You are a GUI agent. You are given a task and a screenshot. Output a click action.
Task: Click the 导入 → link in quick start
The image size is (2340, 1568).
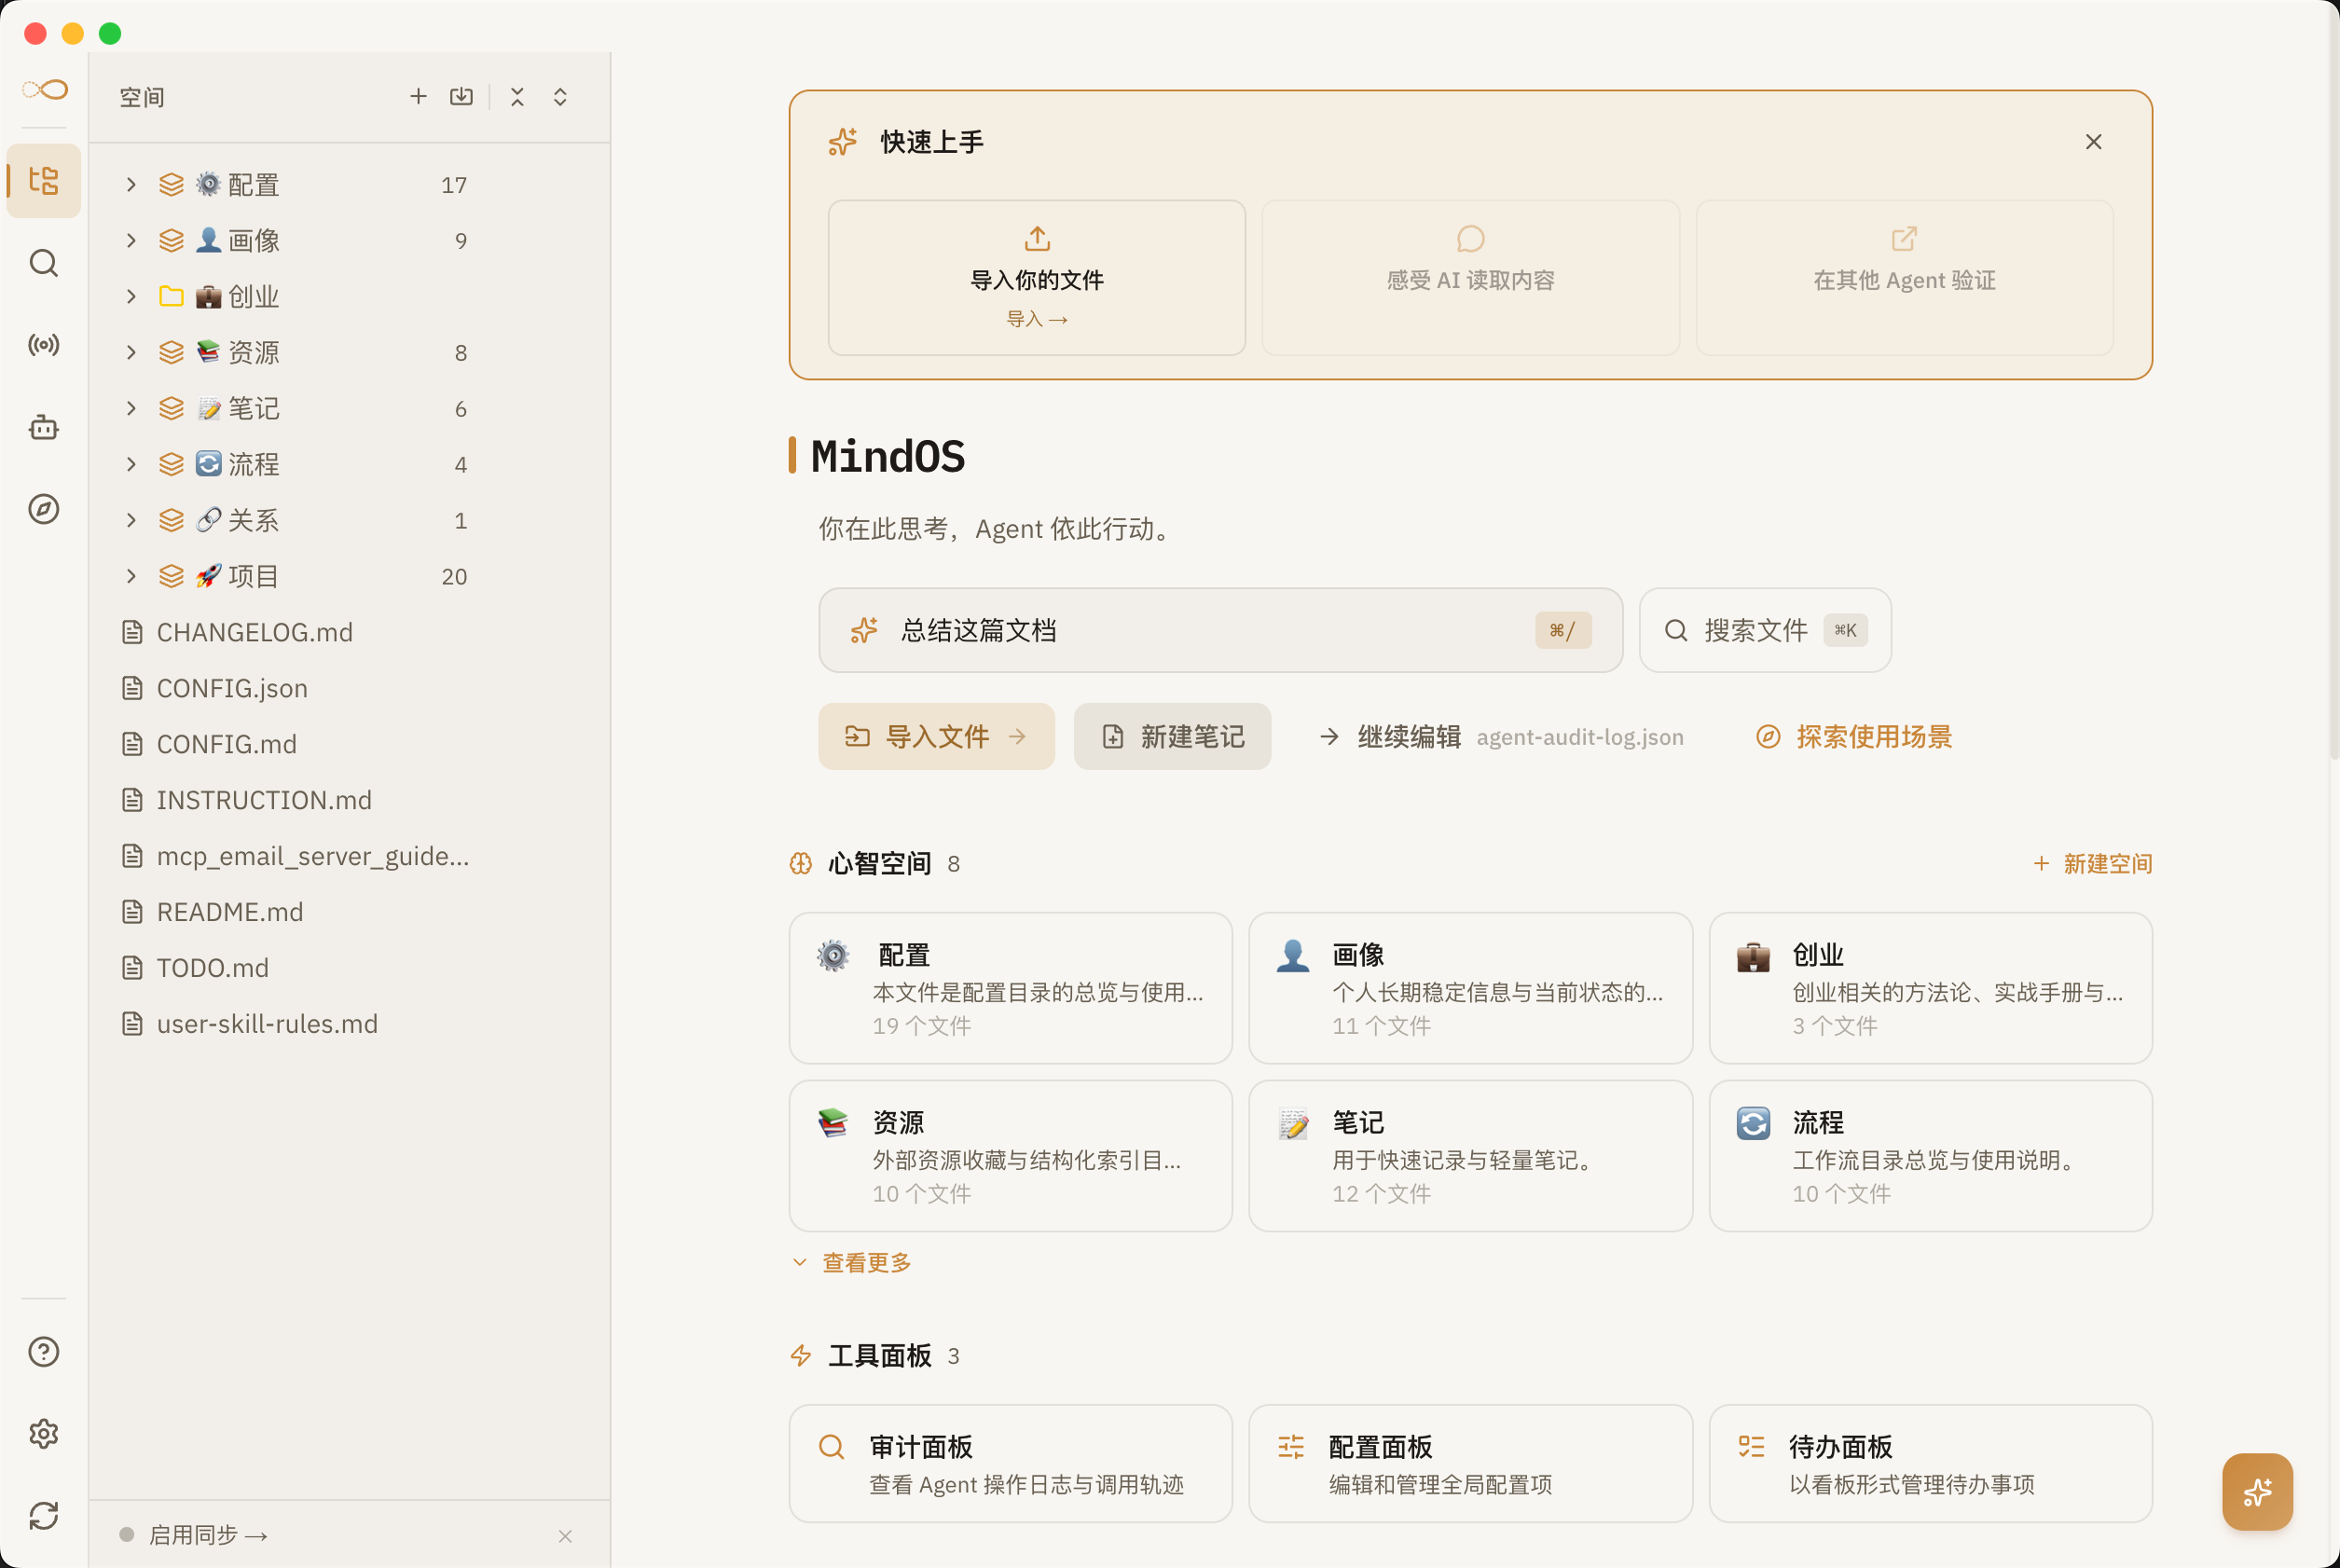pos(1036,319)
